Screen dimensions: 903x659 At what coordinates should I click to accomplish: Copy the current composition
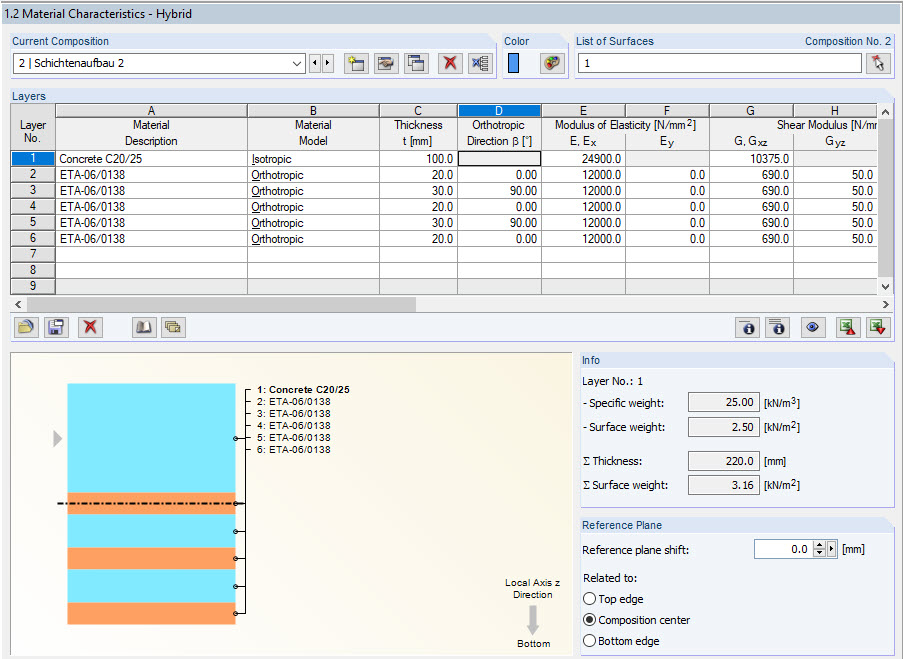point(416,63)
